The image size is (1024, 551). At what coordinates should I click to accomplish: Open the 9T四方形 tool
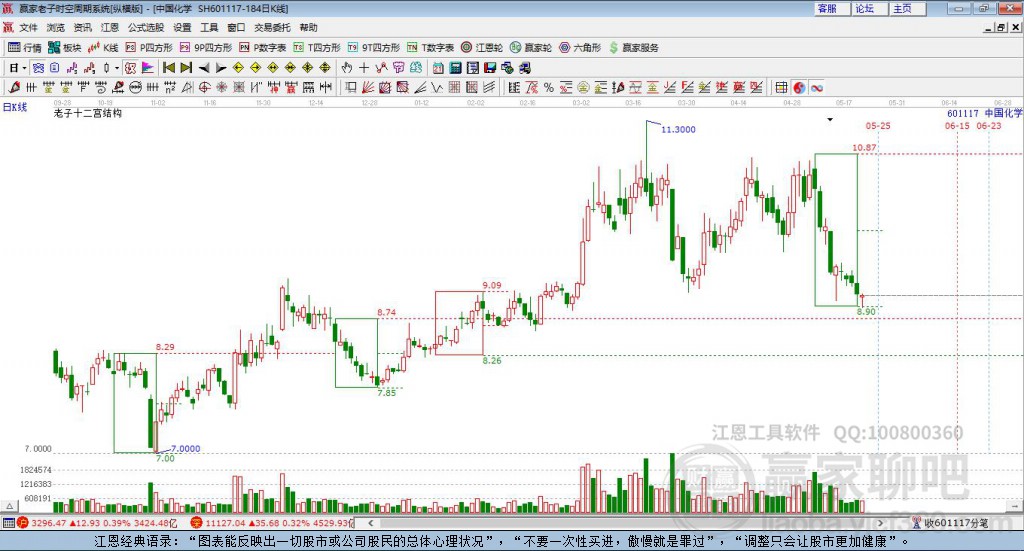[374, 48]
